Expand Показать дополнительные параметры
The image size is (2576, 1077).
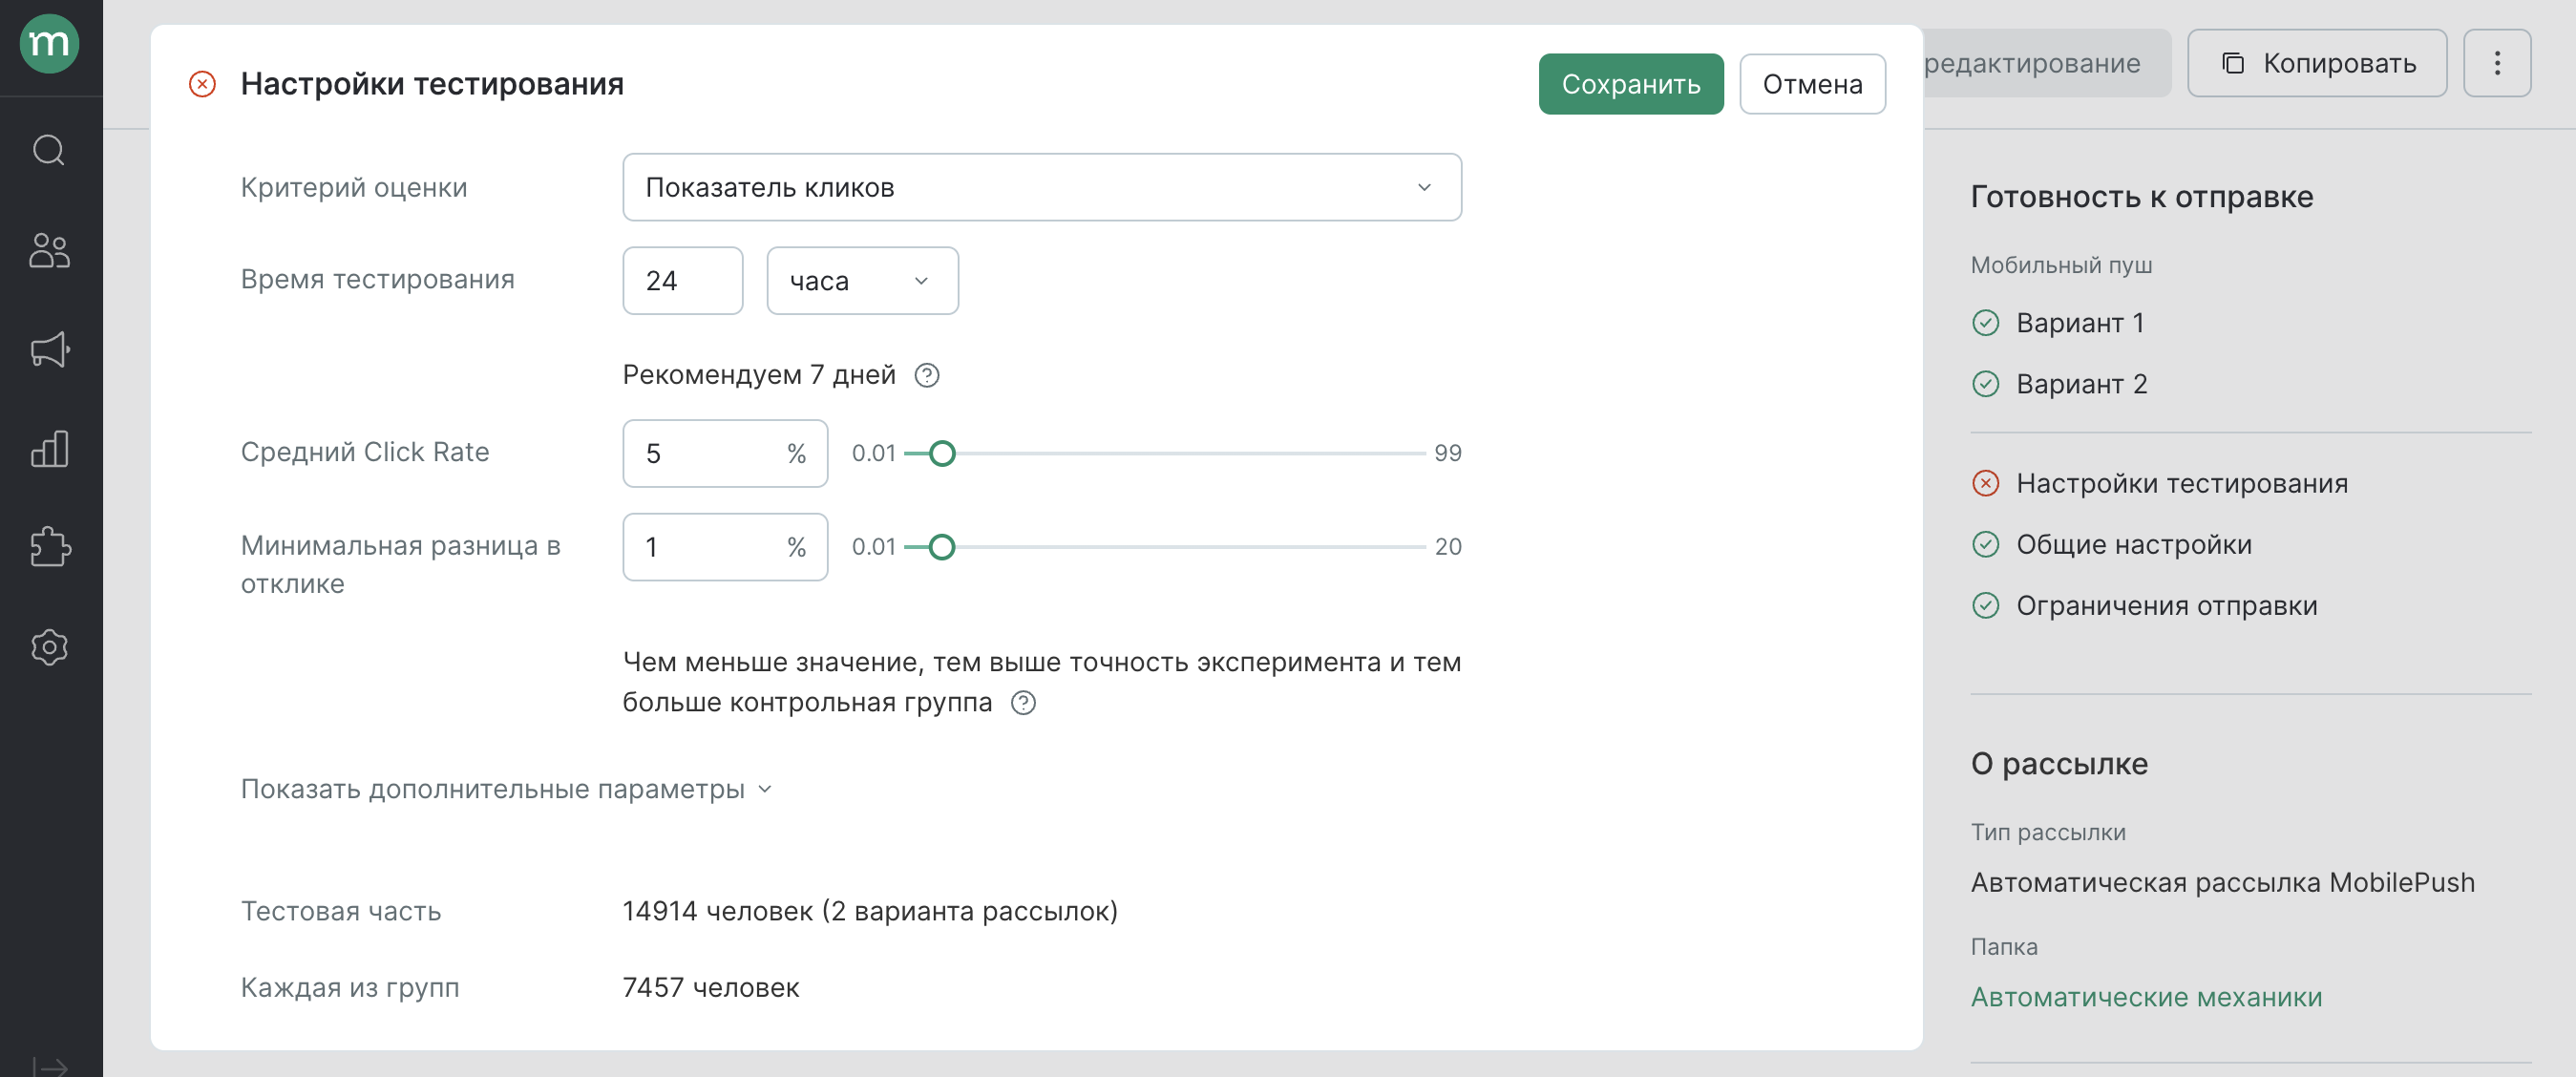pyautogui.click(x=506, y=789)
